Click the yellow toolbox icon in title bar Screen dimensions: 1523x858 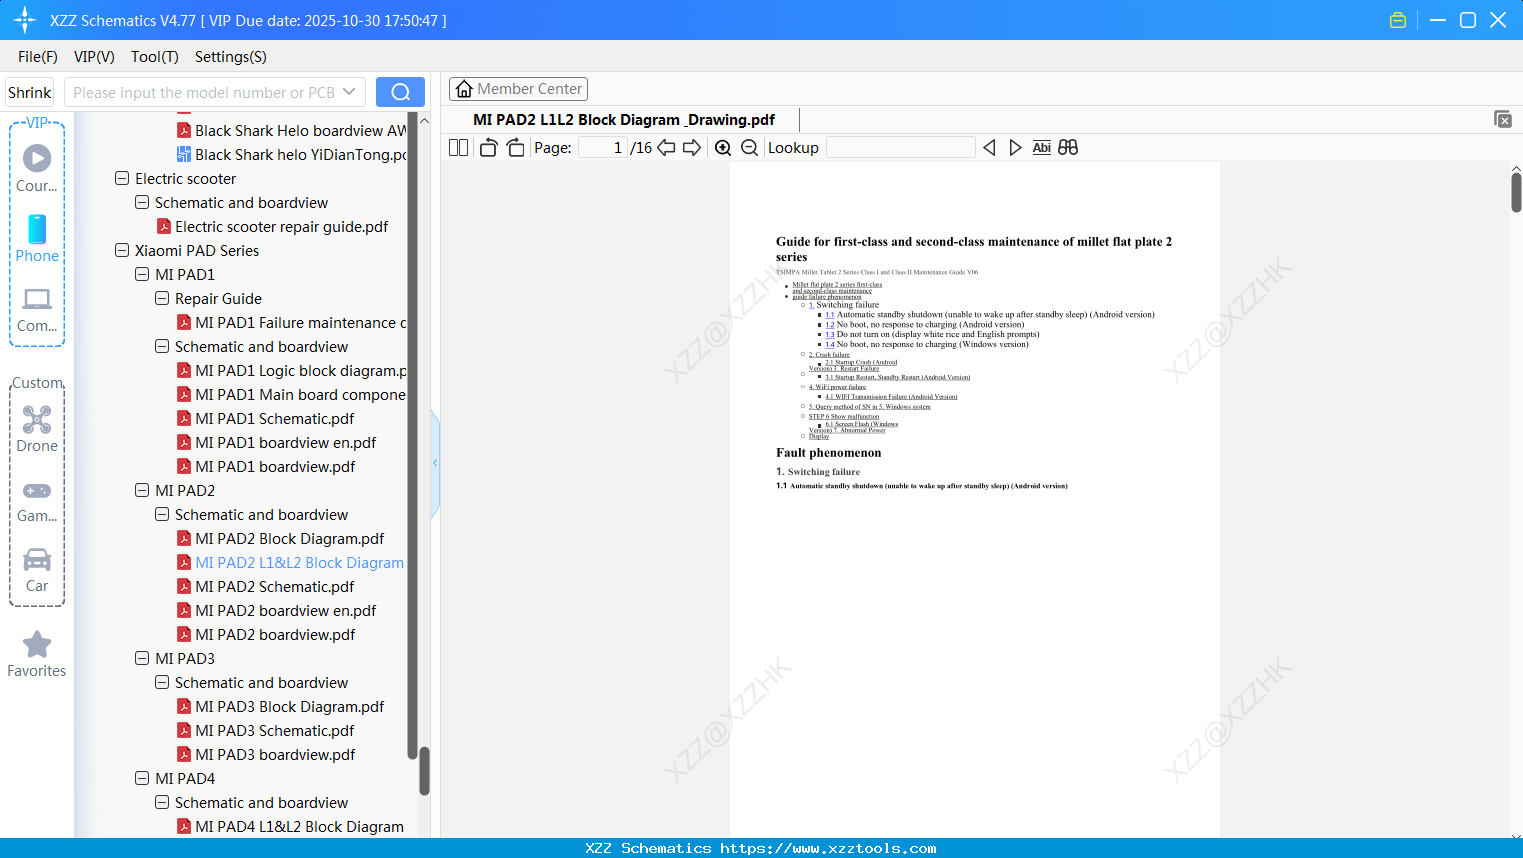point(1398,20)
